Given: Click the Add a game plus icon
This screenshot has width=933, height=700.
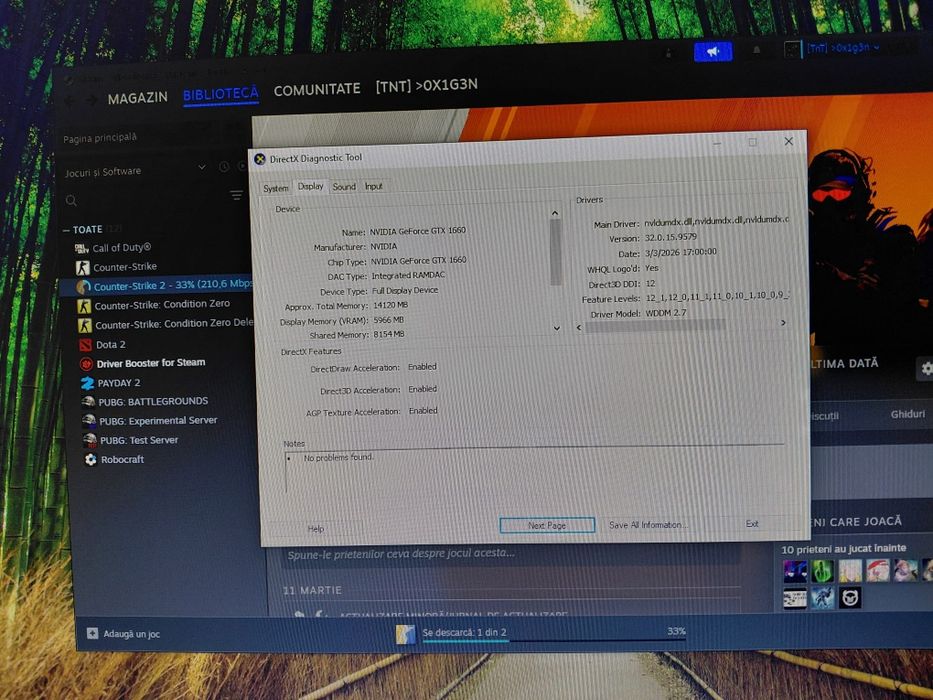Looking at the screenshot, I should point(92,633).
